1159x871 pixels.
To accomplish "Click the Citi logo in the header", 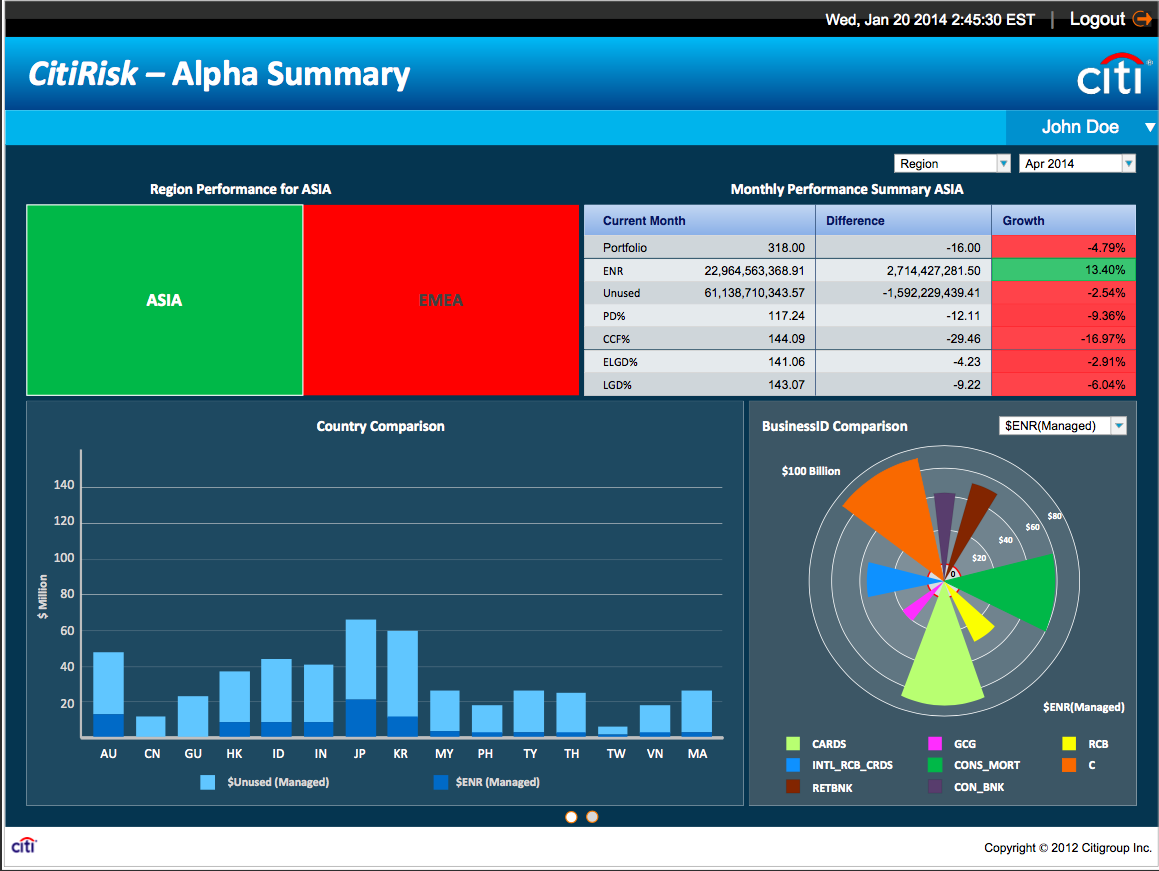I will [x=1114, y=75].
